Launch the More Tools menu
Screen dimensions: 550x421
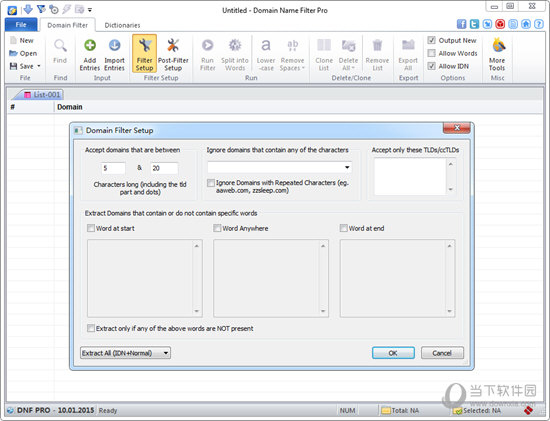pos(497,54)
